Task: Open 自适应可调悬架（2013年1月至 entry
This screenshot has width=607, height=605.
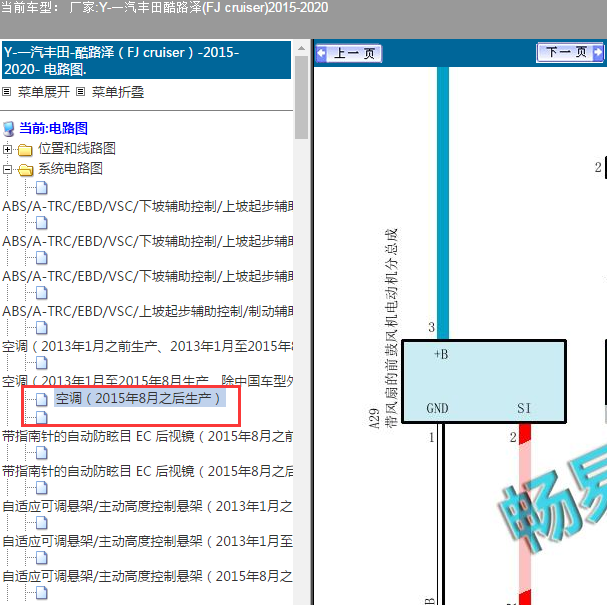Action: [147, 541]
